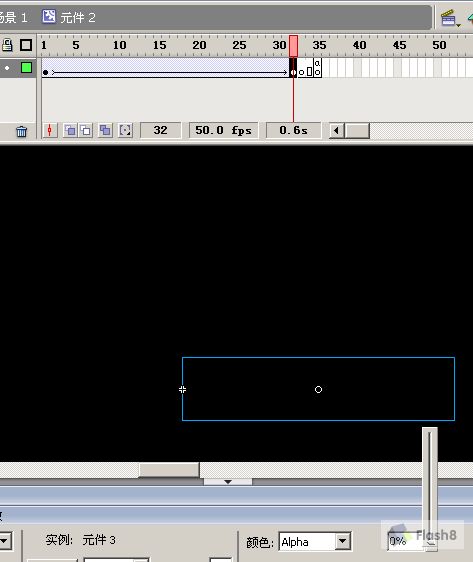Delete layer with trash can icon
The image size is (473, 562).
[22, 132]
